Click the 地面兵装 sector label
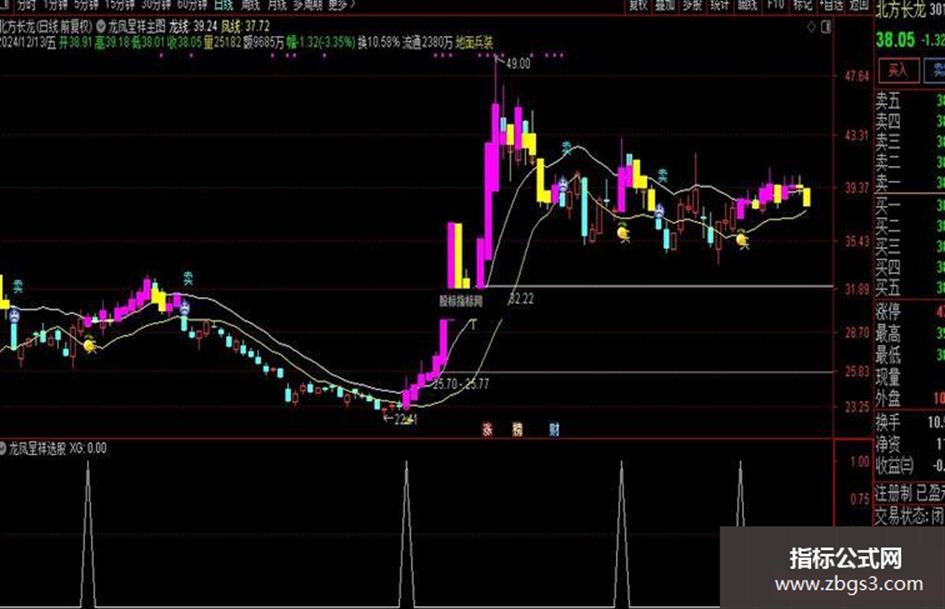Screen dimensions: 945x609 pyautogui.click(x=474, y=43)
